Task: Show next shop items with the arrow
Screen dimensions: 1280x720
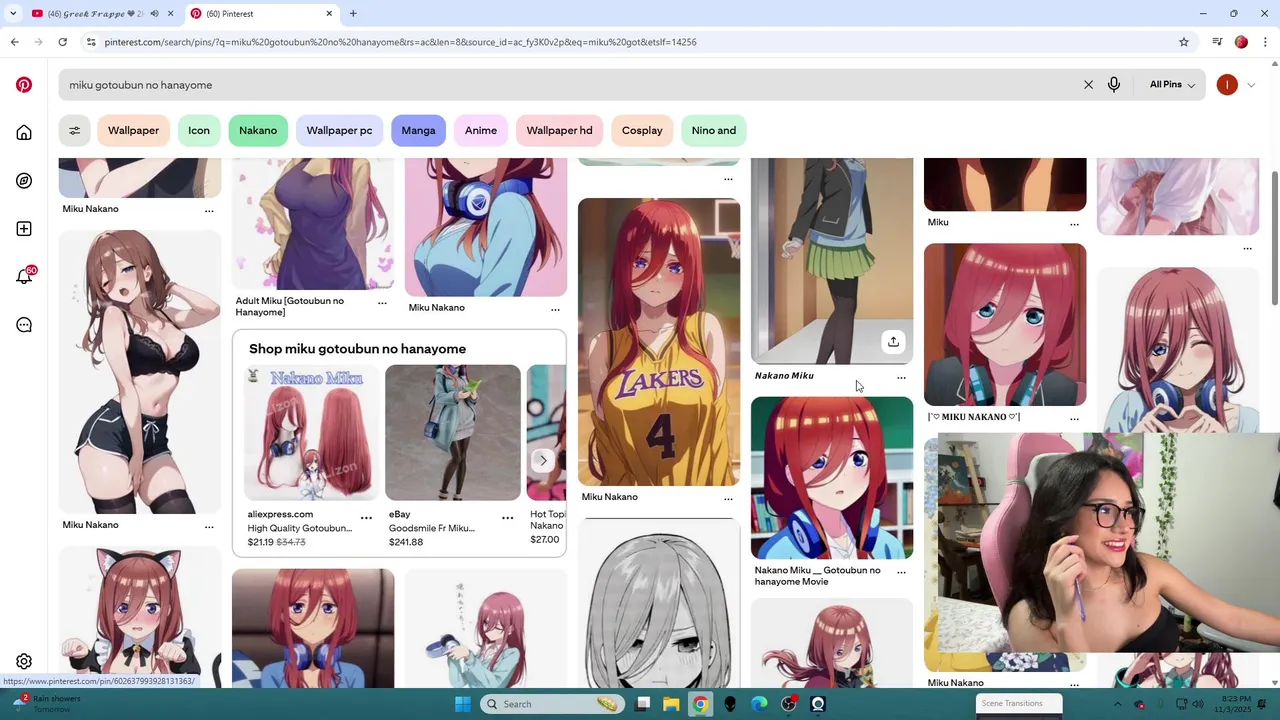Action: coord(542,461)
